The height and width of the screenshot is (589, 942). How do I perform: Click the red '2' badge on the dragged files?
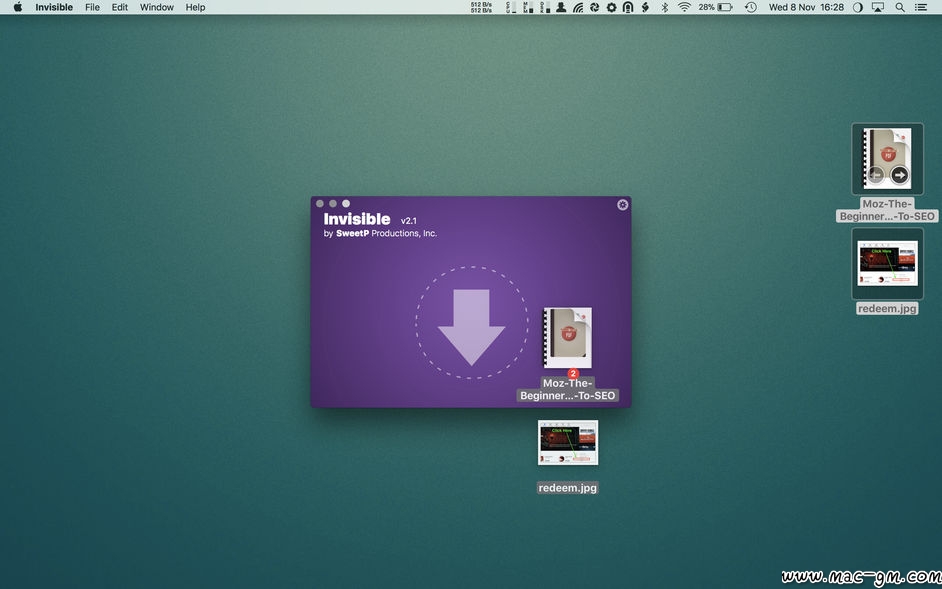point(573,373)
